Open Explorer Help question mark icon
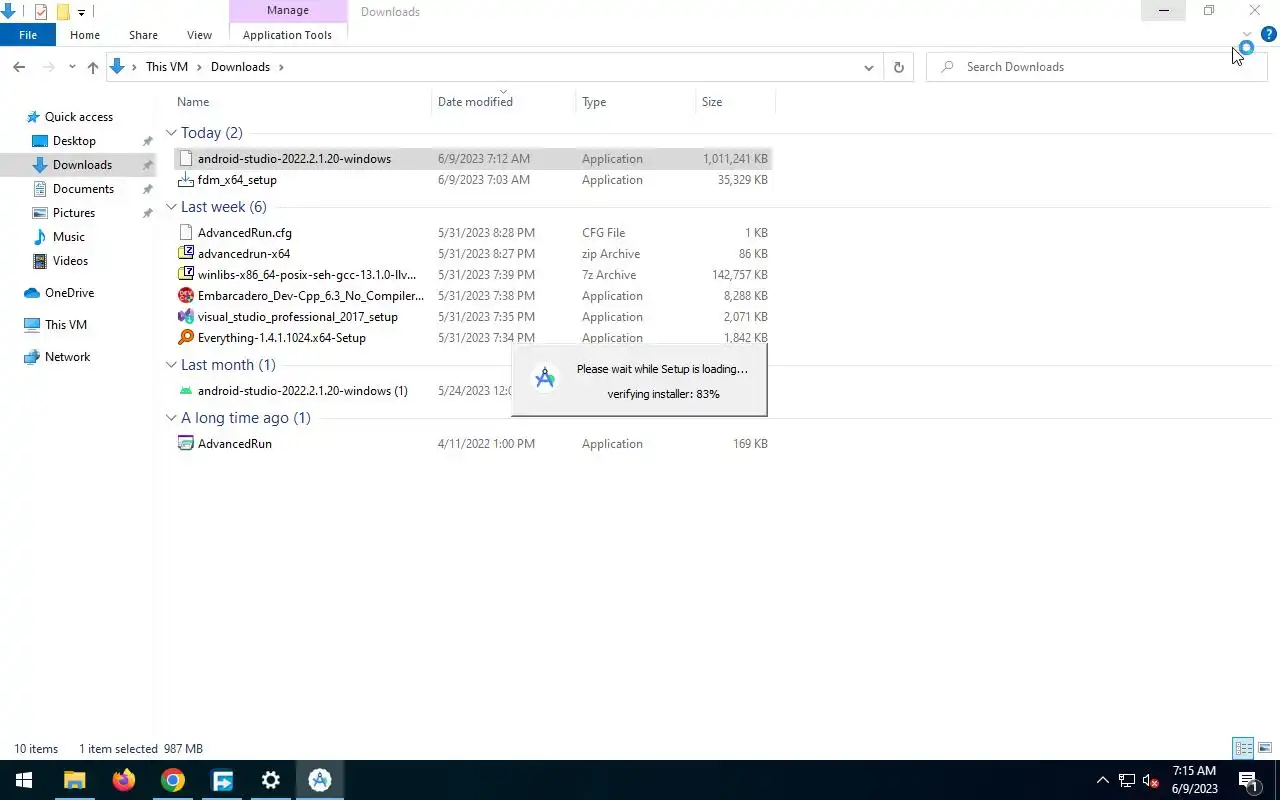Viewport: 1280px width, 800px height. (x=1268, y=34)
